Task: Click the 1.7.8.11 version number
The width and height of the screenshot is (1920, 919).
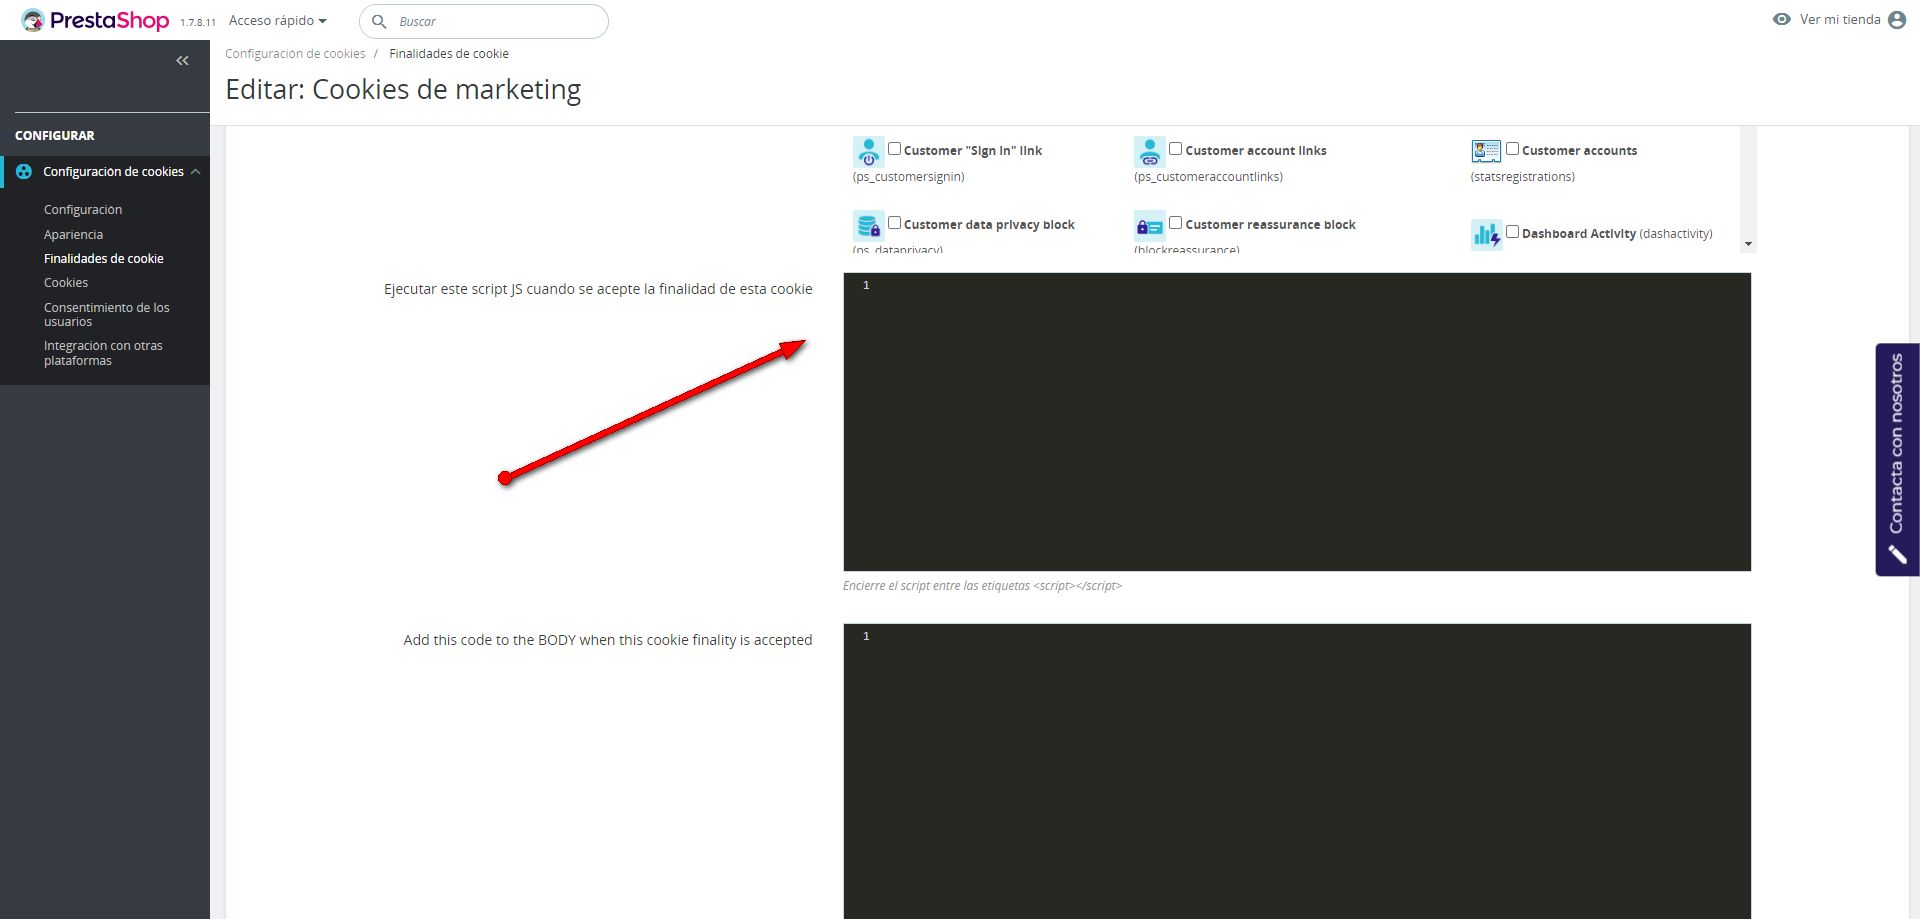Action: pos(198,22)
